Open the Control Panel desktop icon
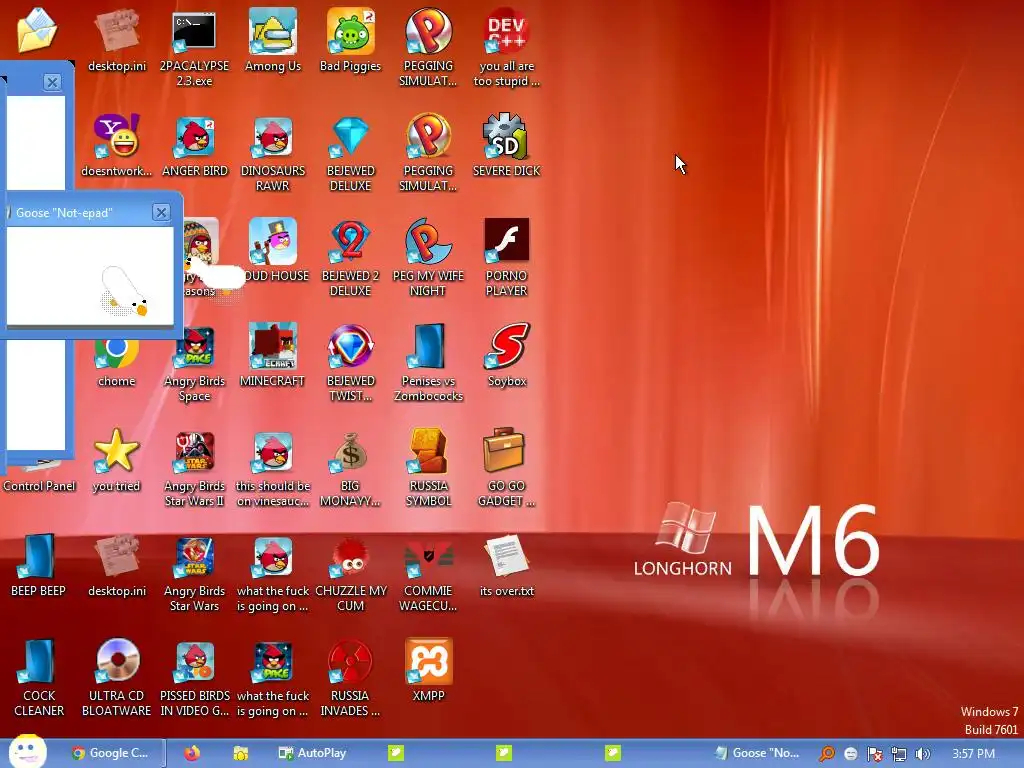The width and height of the screenshot is (1024, 768). point(39,485)
